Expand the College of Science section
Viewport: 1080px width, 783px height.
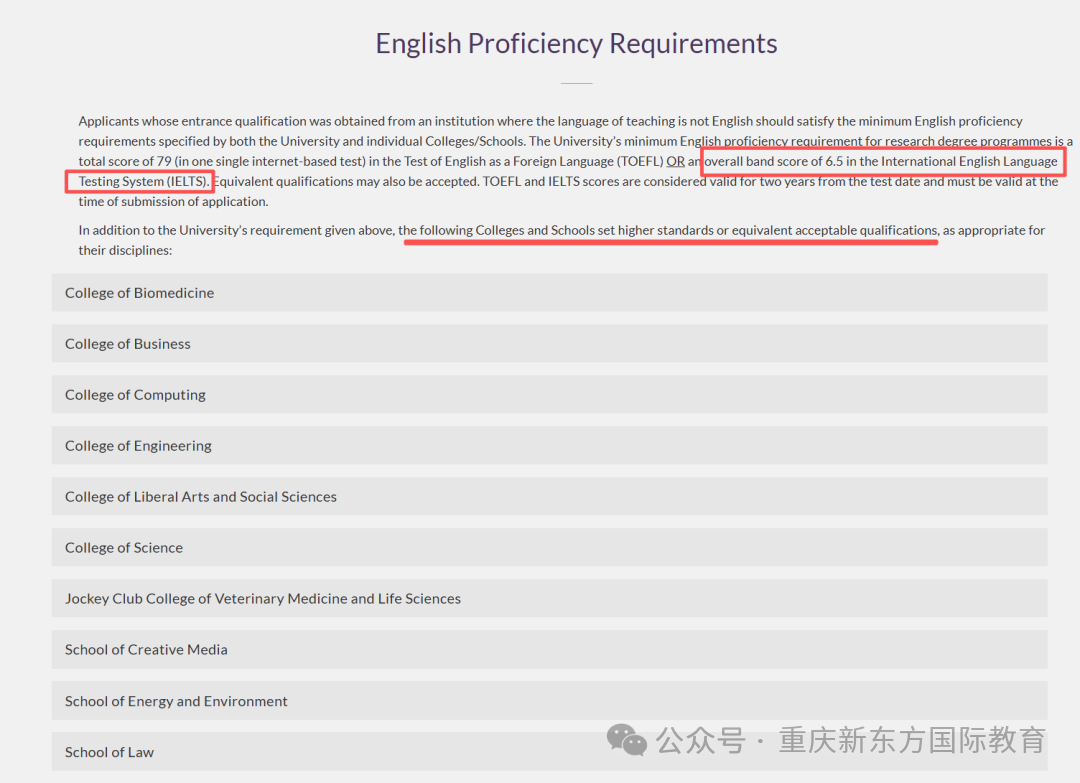coord(550,547)
